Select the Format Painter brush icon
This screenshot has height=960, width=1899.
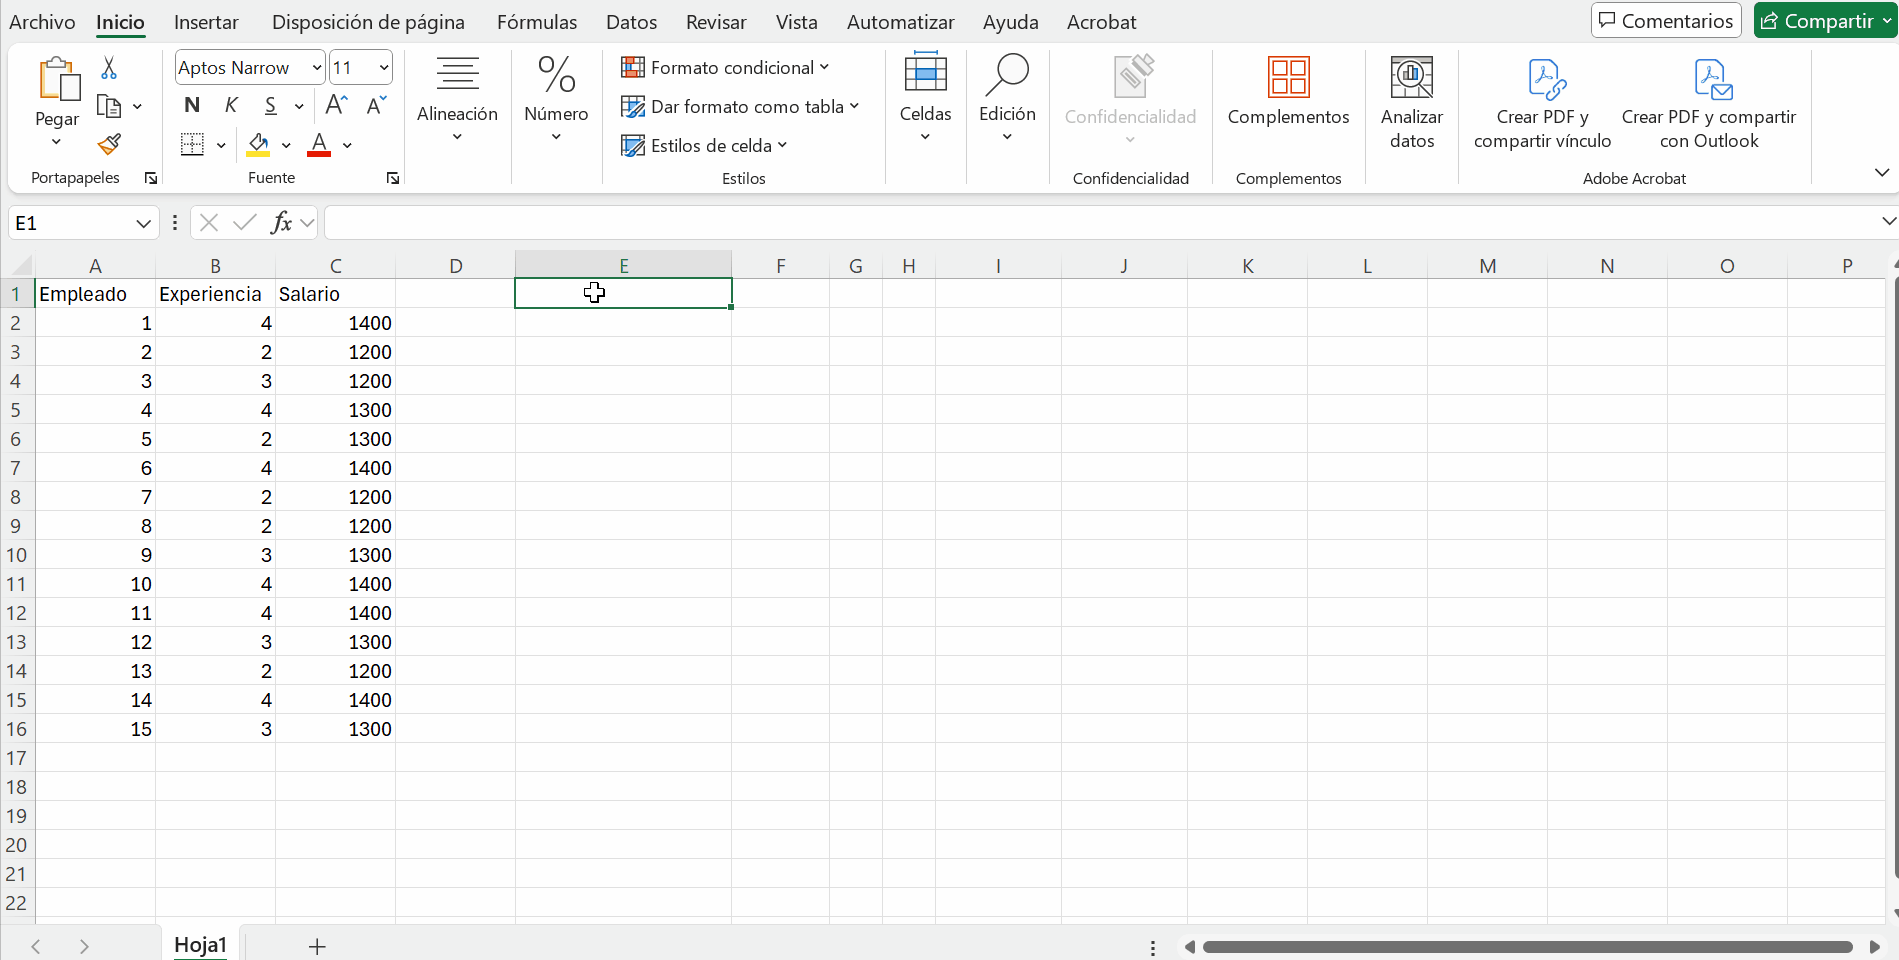(x=109, y=145)
